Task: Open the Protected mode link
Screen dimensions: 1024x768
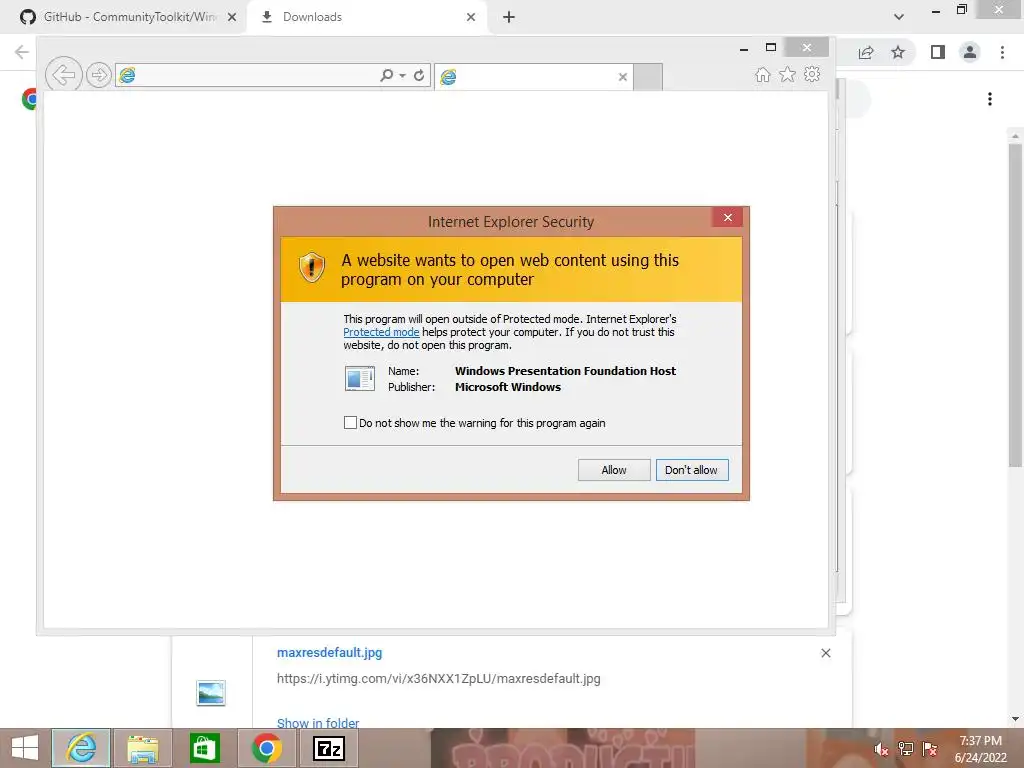Action: point(381,332)
